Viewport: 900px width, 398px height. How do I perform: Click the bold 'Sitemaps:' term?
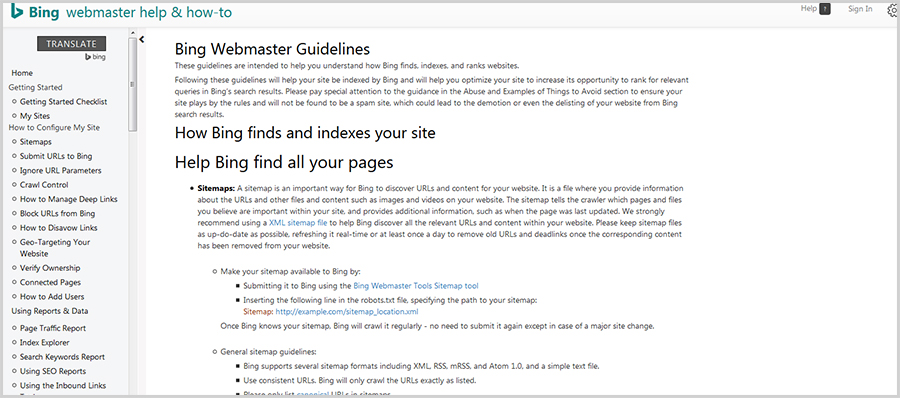pyautogui.click(x=216, y=188)
